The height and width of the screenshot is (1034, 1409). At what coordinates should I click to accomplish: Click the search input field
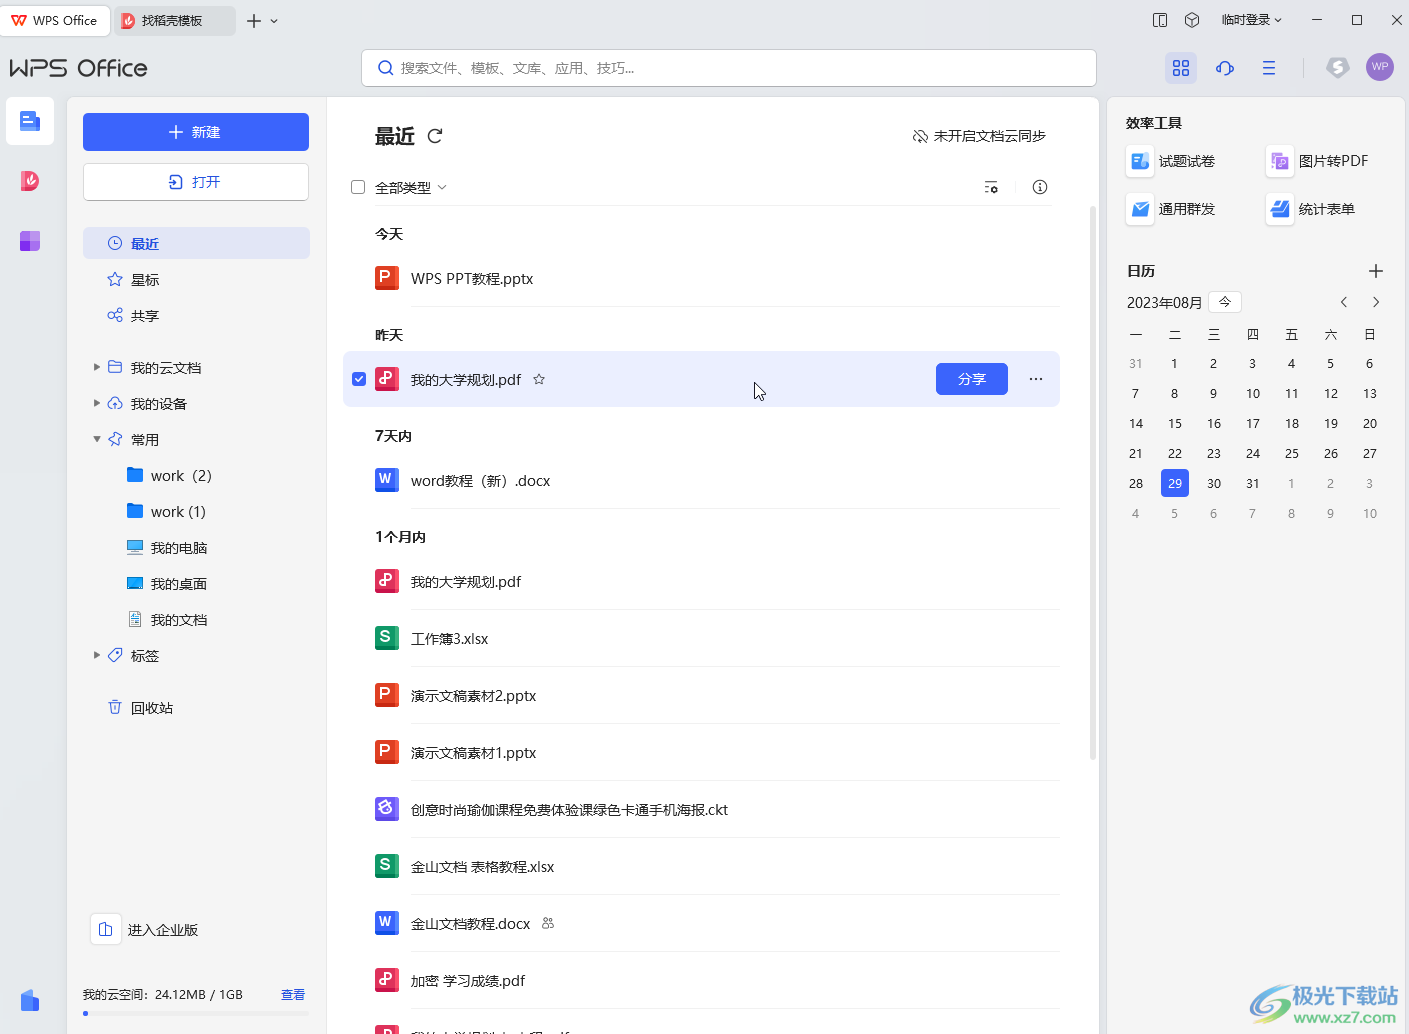pos(729,68)
